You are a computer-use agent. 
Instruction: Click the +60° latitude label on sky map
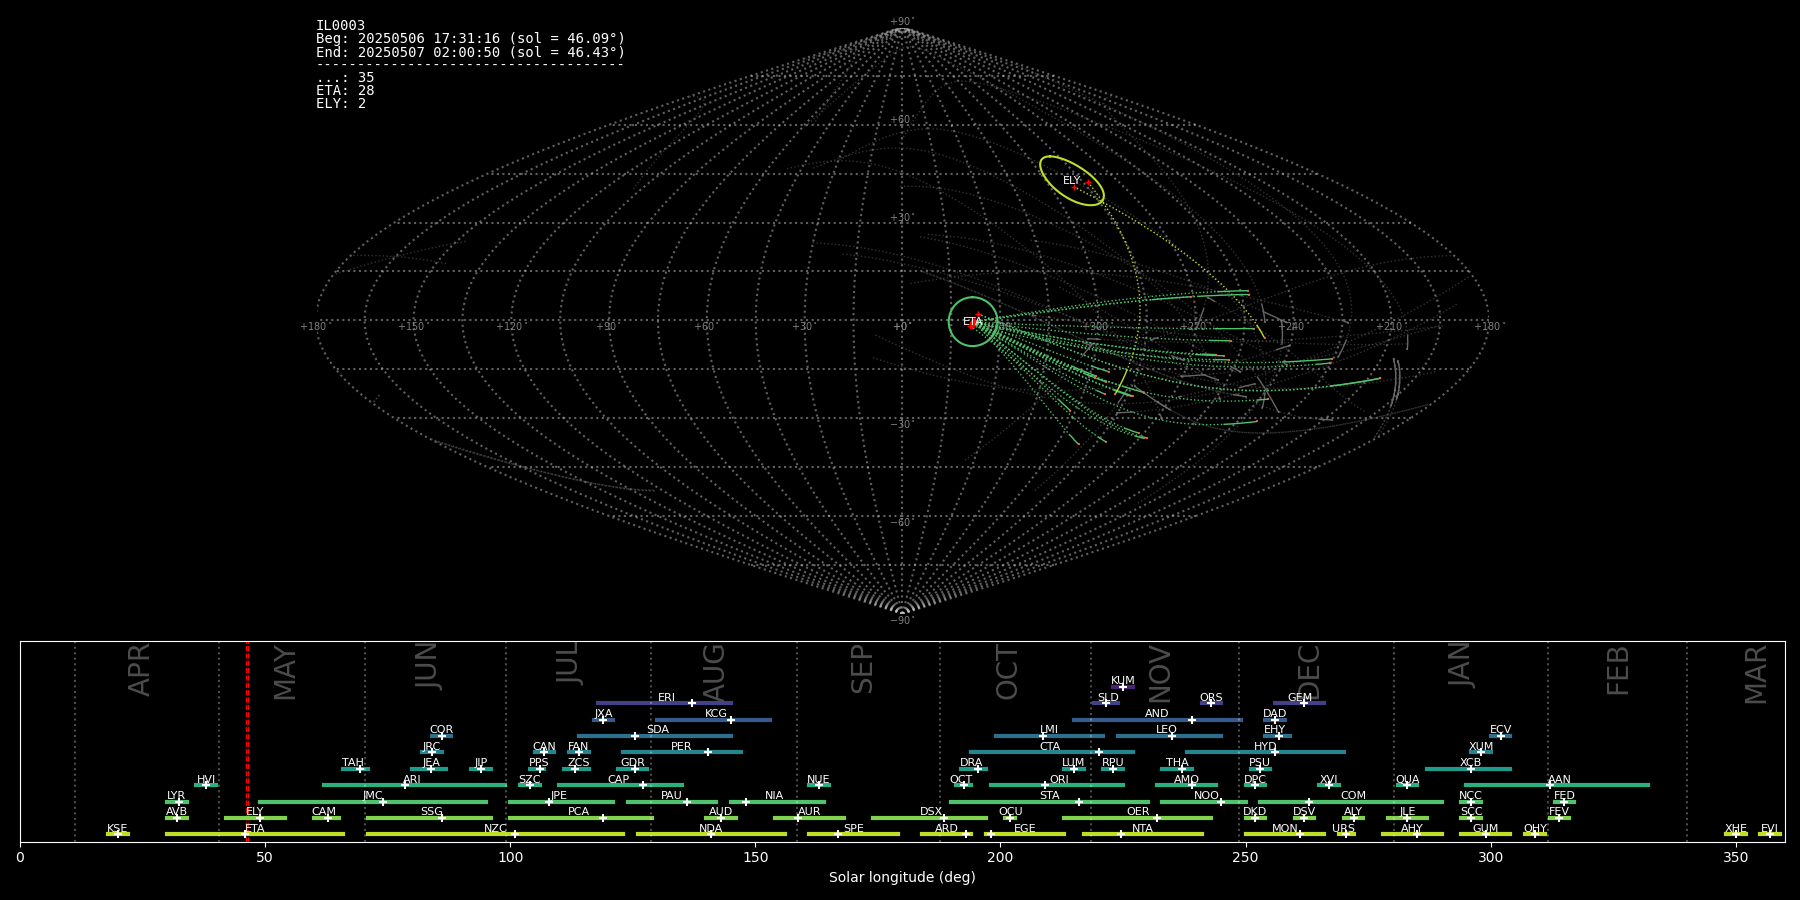coord(902,120)
